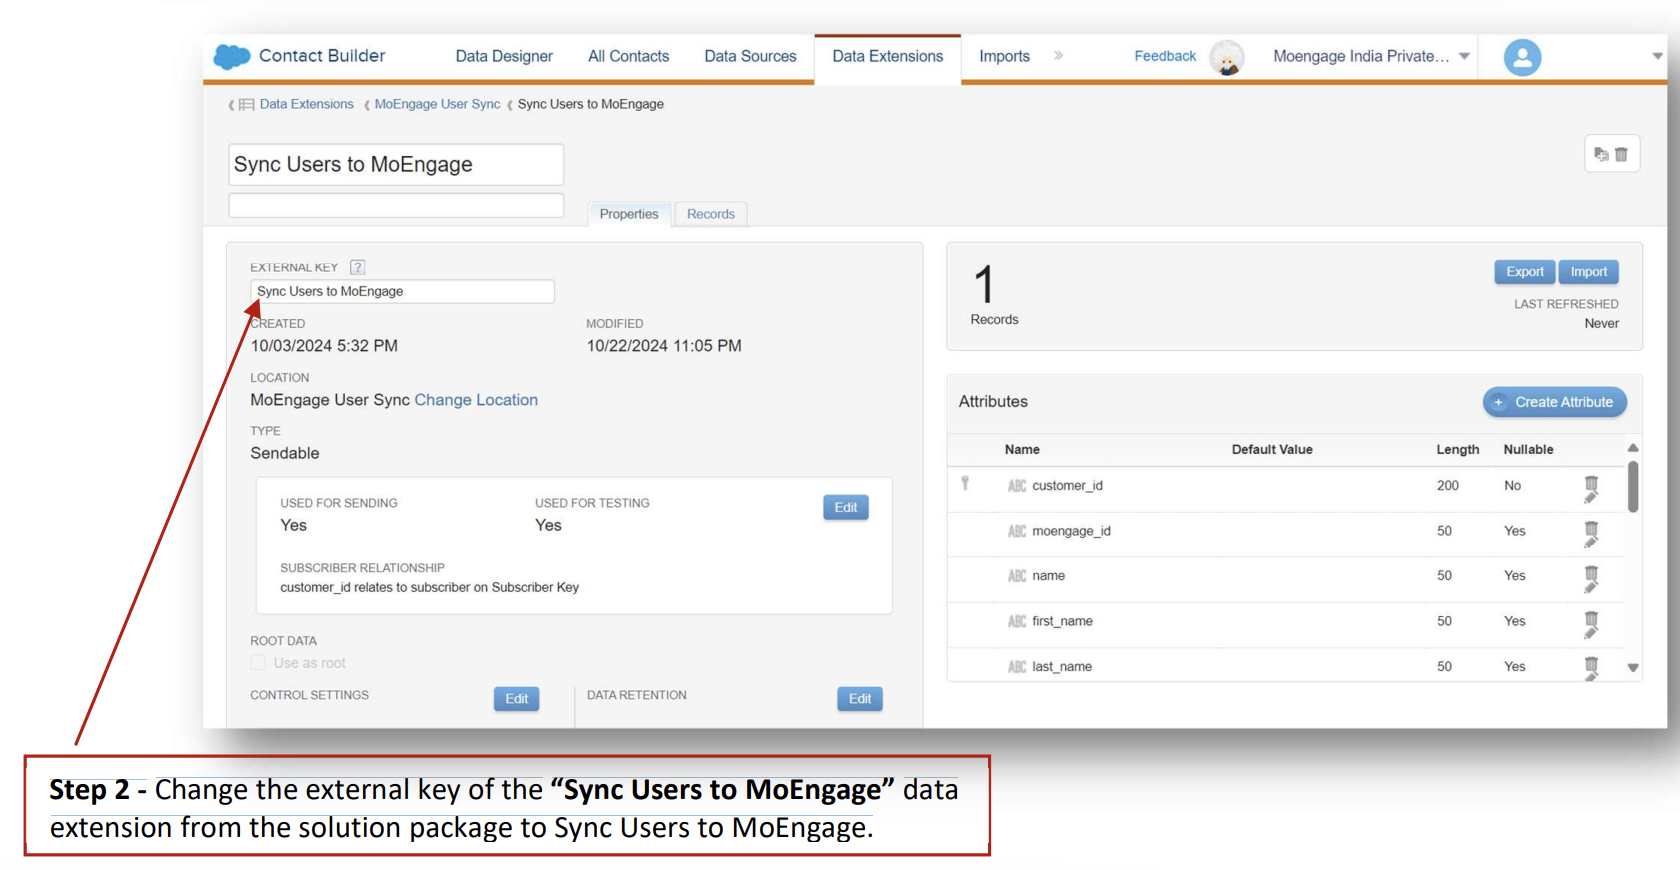1680x870 pixels.
Task: Sort by the Name column header
Action: pos(1022,450)
